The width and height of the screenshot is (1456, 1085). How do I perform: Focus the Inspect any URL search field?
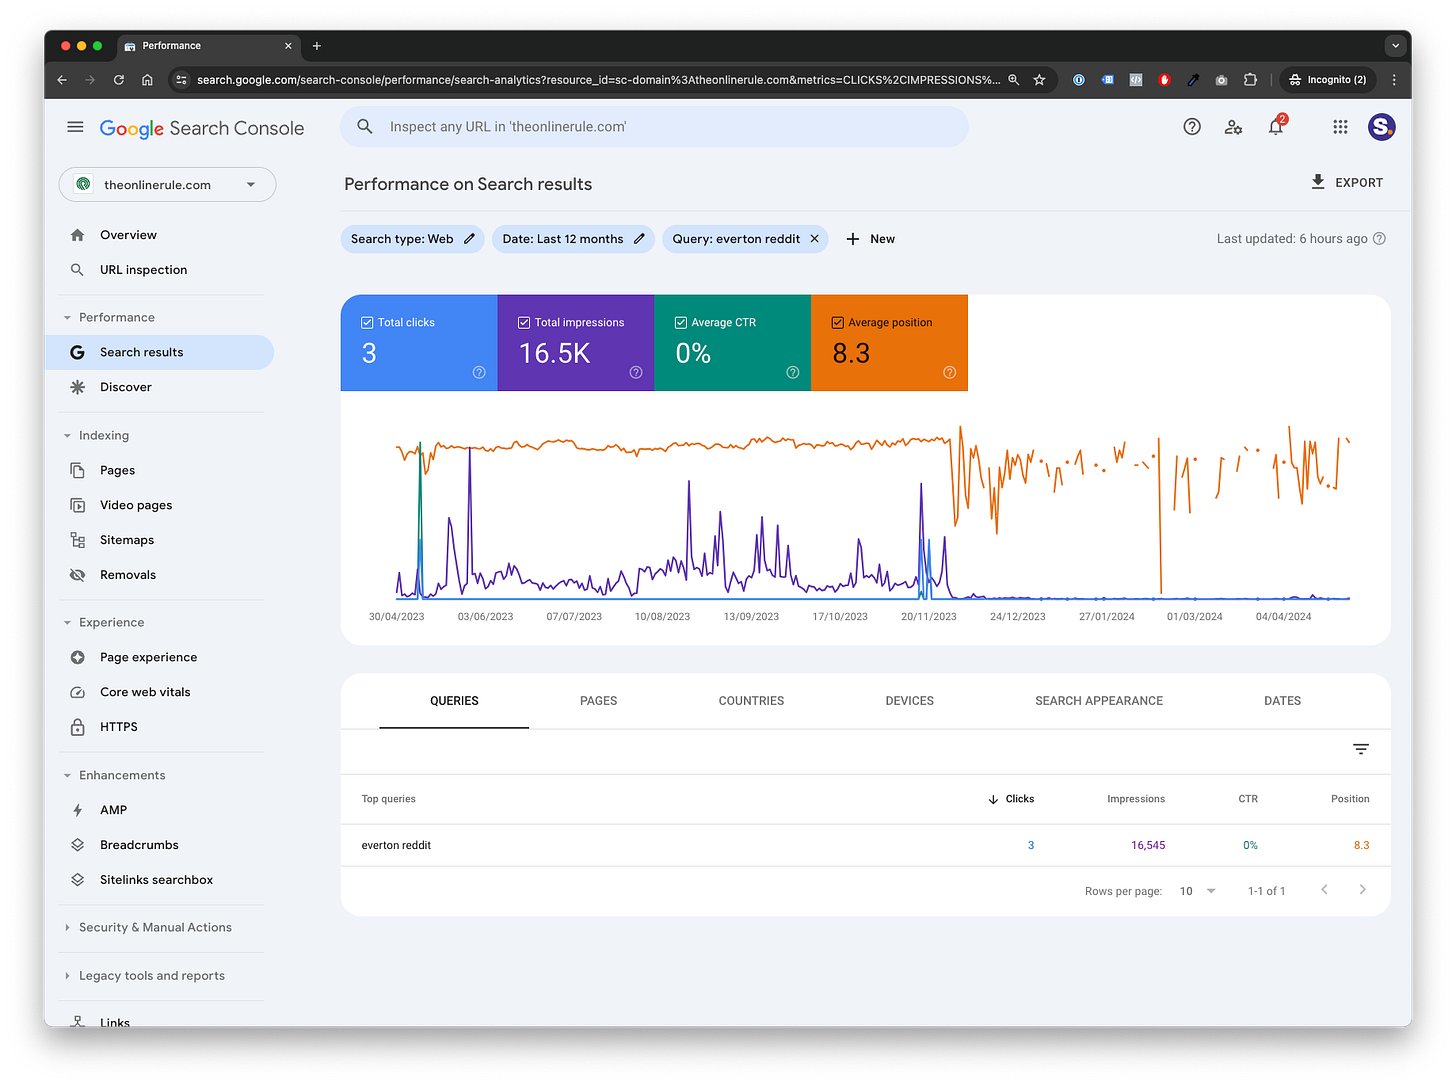click(x=654, y=127)
